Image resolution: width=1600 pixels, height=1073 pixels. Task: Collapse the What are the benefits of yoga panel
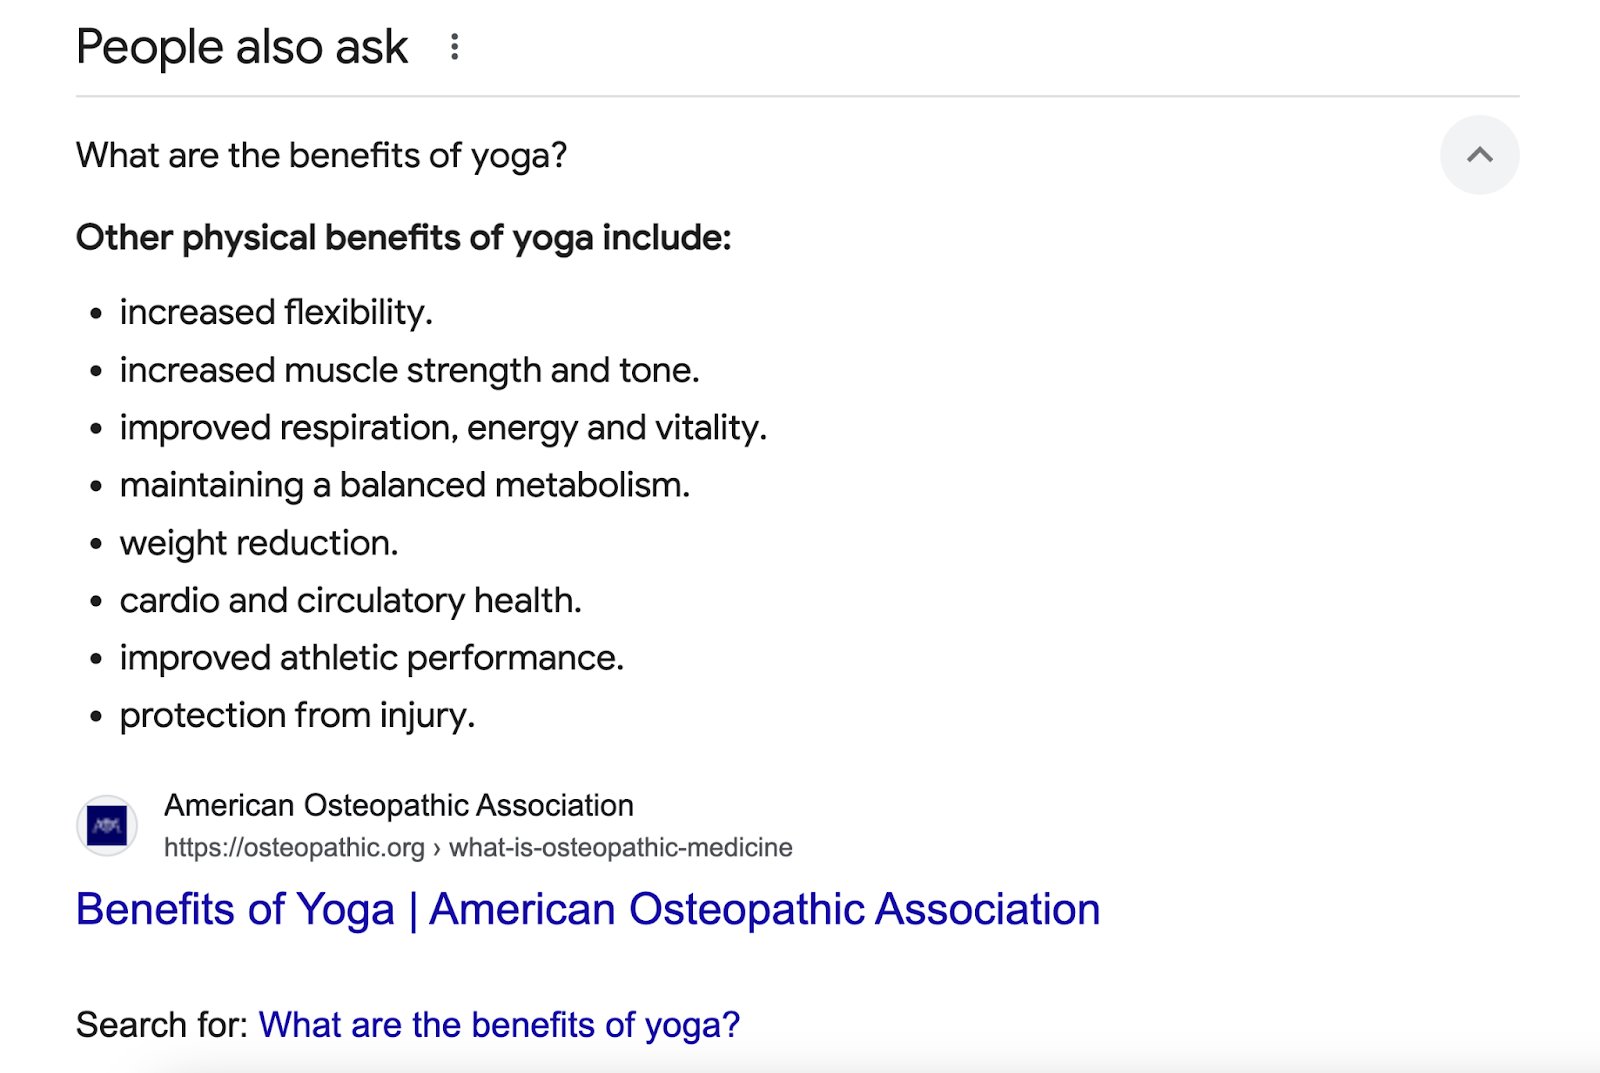(1479, 155)
